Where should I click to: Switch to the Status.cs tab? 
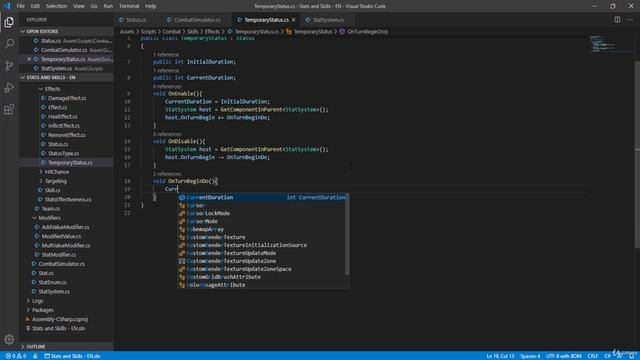(136, 20)
